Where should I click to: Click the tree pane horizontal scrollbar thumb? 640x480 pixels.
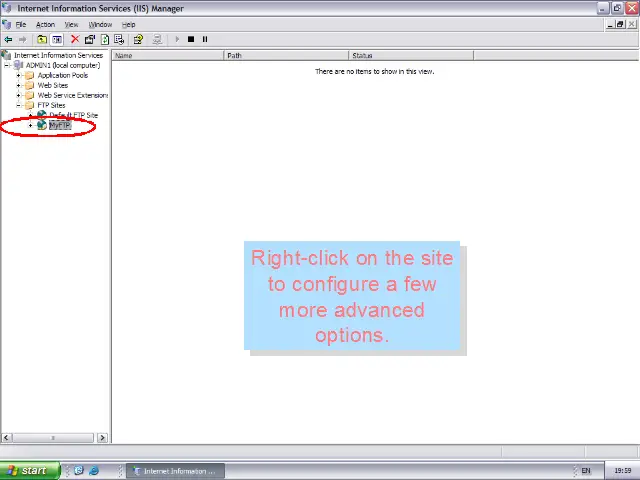click(53, 438)
